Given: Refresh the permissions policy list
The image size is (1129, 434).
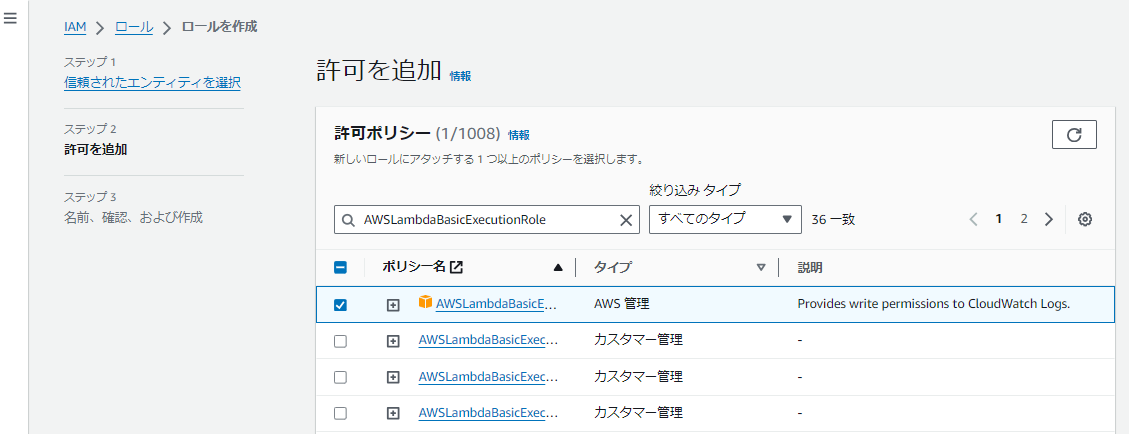Looking at the screenshot, I should pos(1074,135).
